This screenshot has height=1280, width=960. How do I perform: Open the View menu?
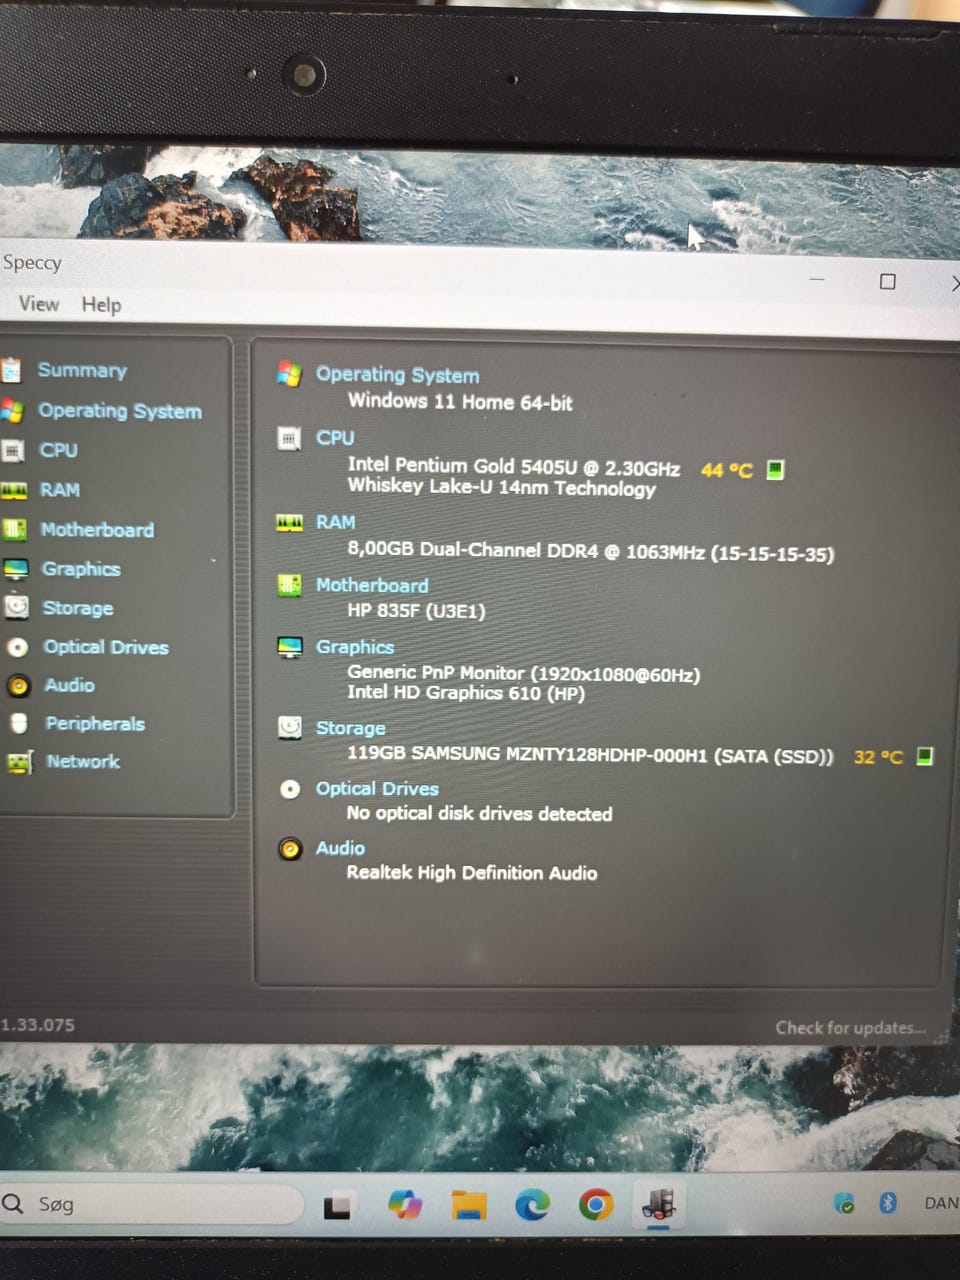click(x=39, y=304)
